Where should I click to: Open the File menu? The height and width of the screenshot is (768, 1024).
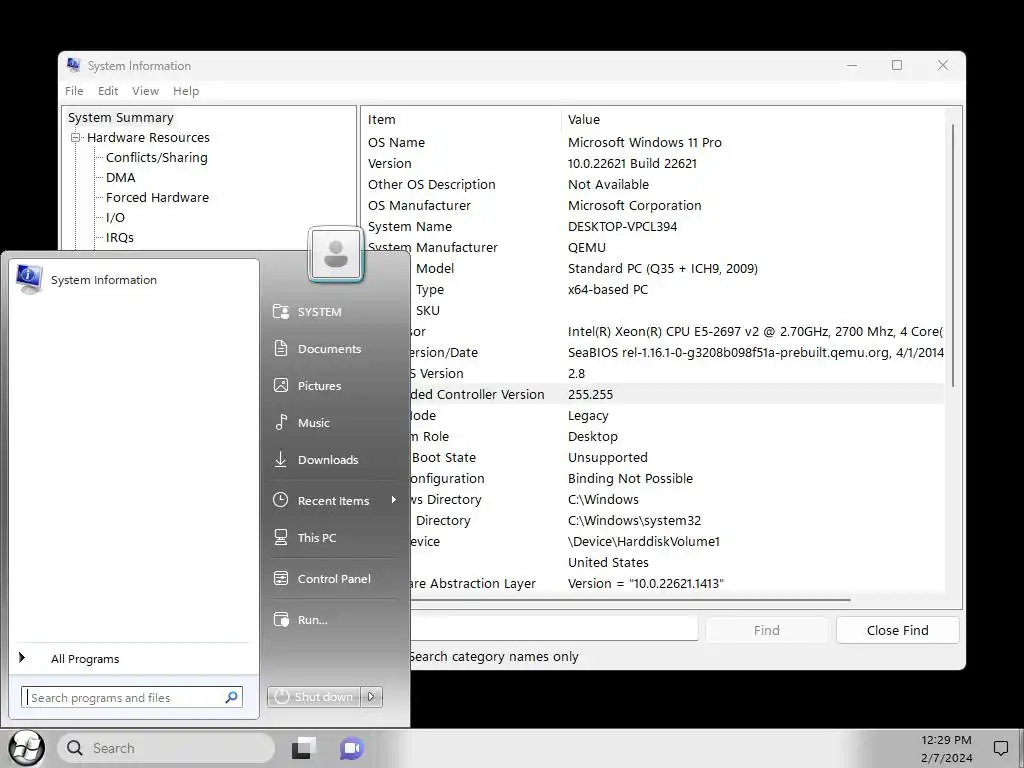74,91
